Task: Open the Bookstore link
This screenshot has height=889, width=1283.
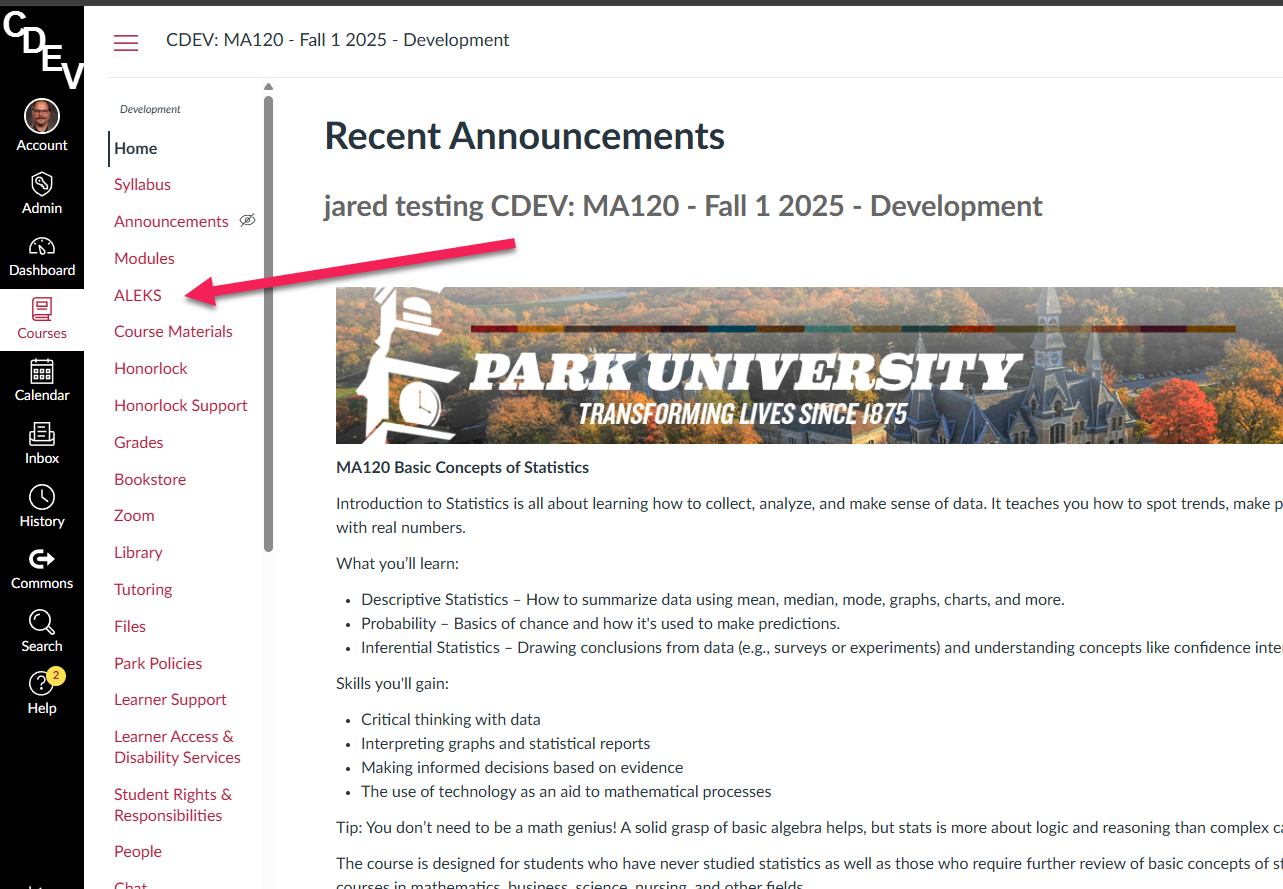Action: pyautogui.click(x=150, y=479)
